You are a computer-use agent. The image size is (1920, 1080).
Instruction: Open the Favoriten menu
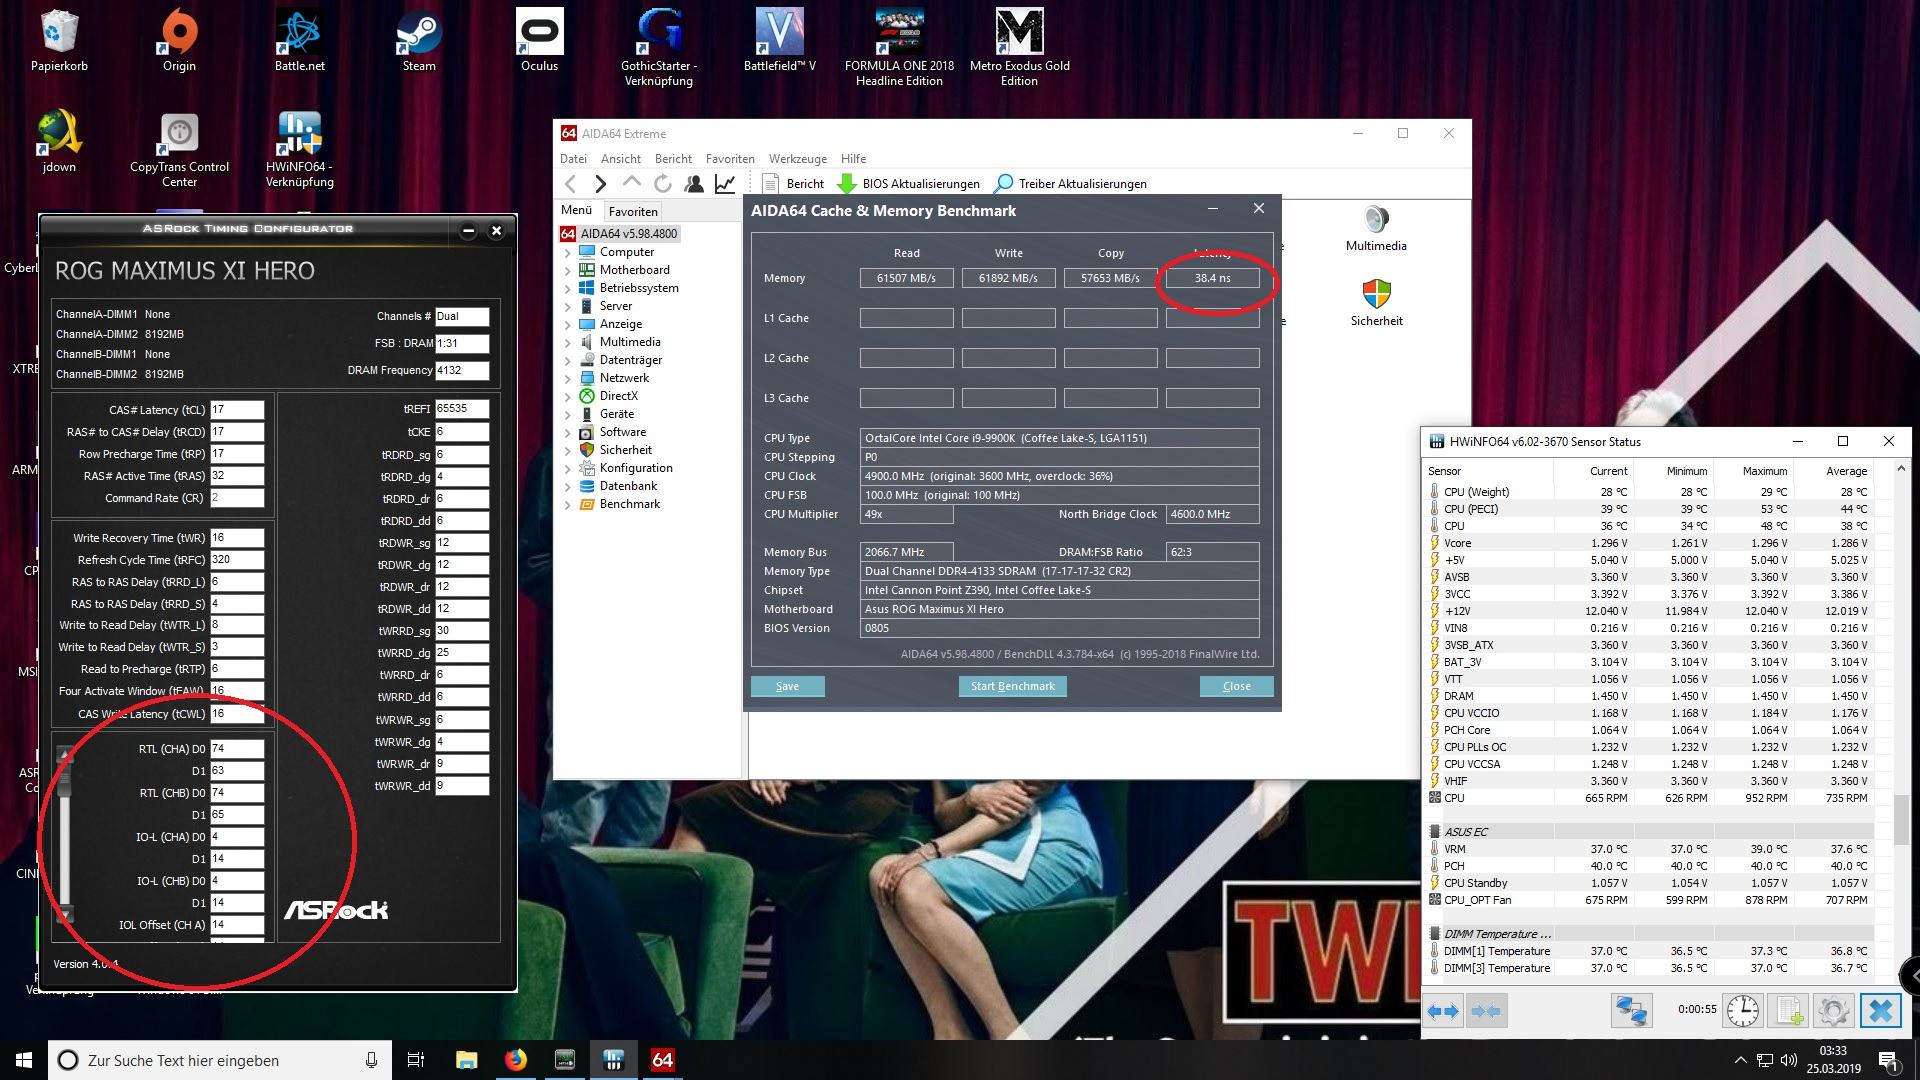730,158
